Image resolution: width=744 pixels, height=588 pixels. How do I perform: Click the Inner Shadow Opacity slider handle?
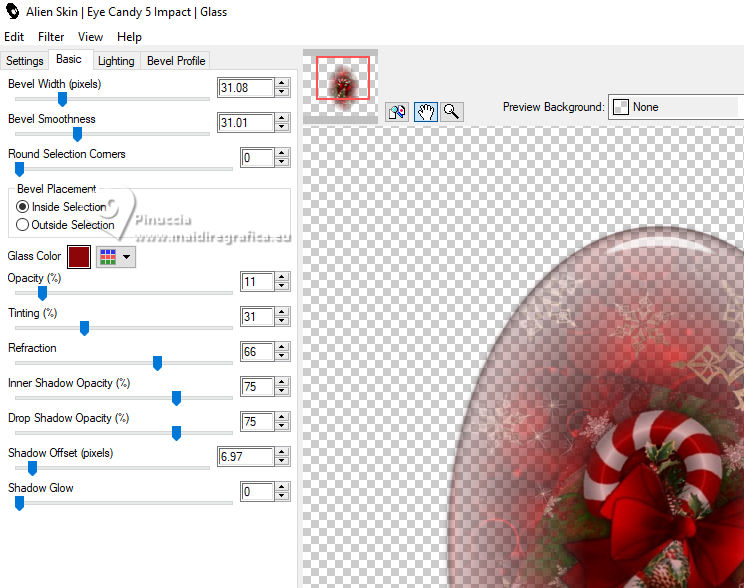tap(177, 398)
